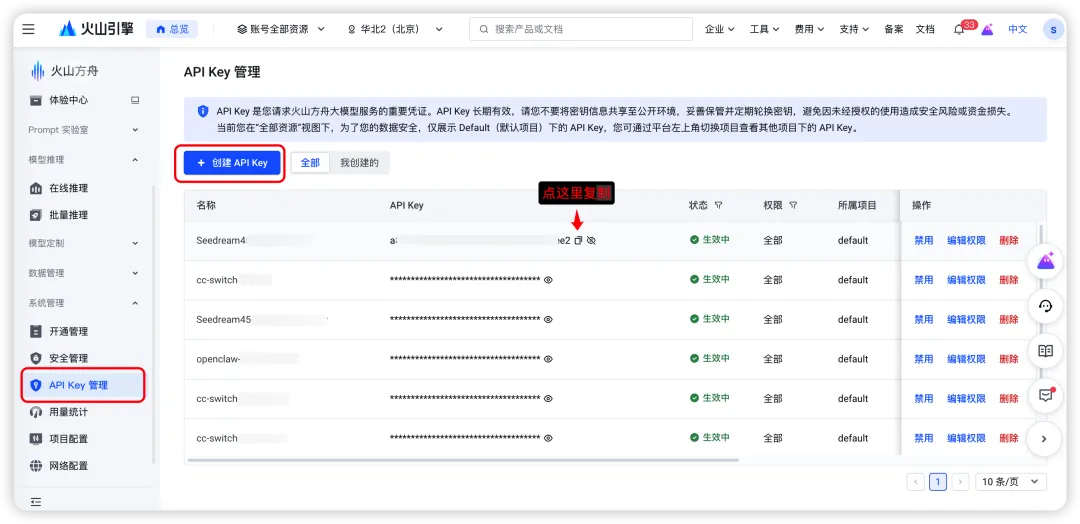Expand the Prompt 实验室 section
The image size is (1080, 524).
click(83, 129)
